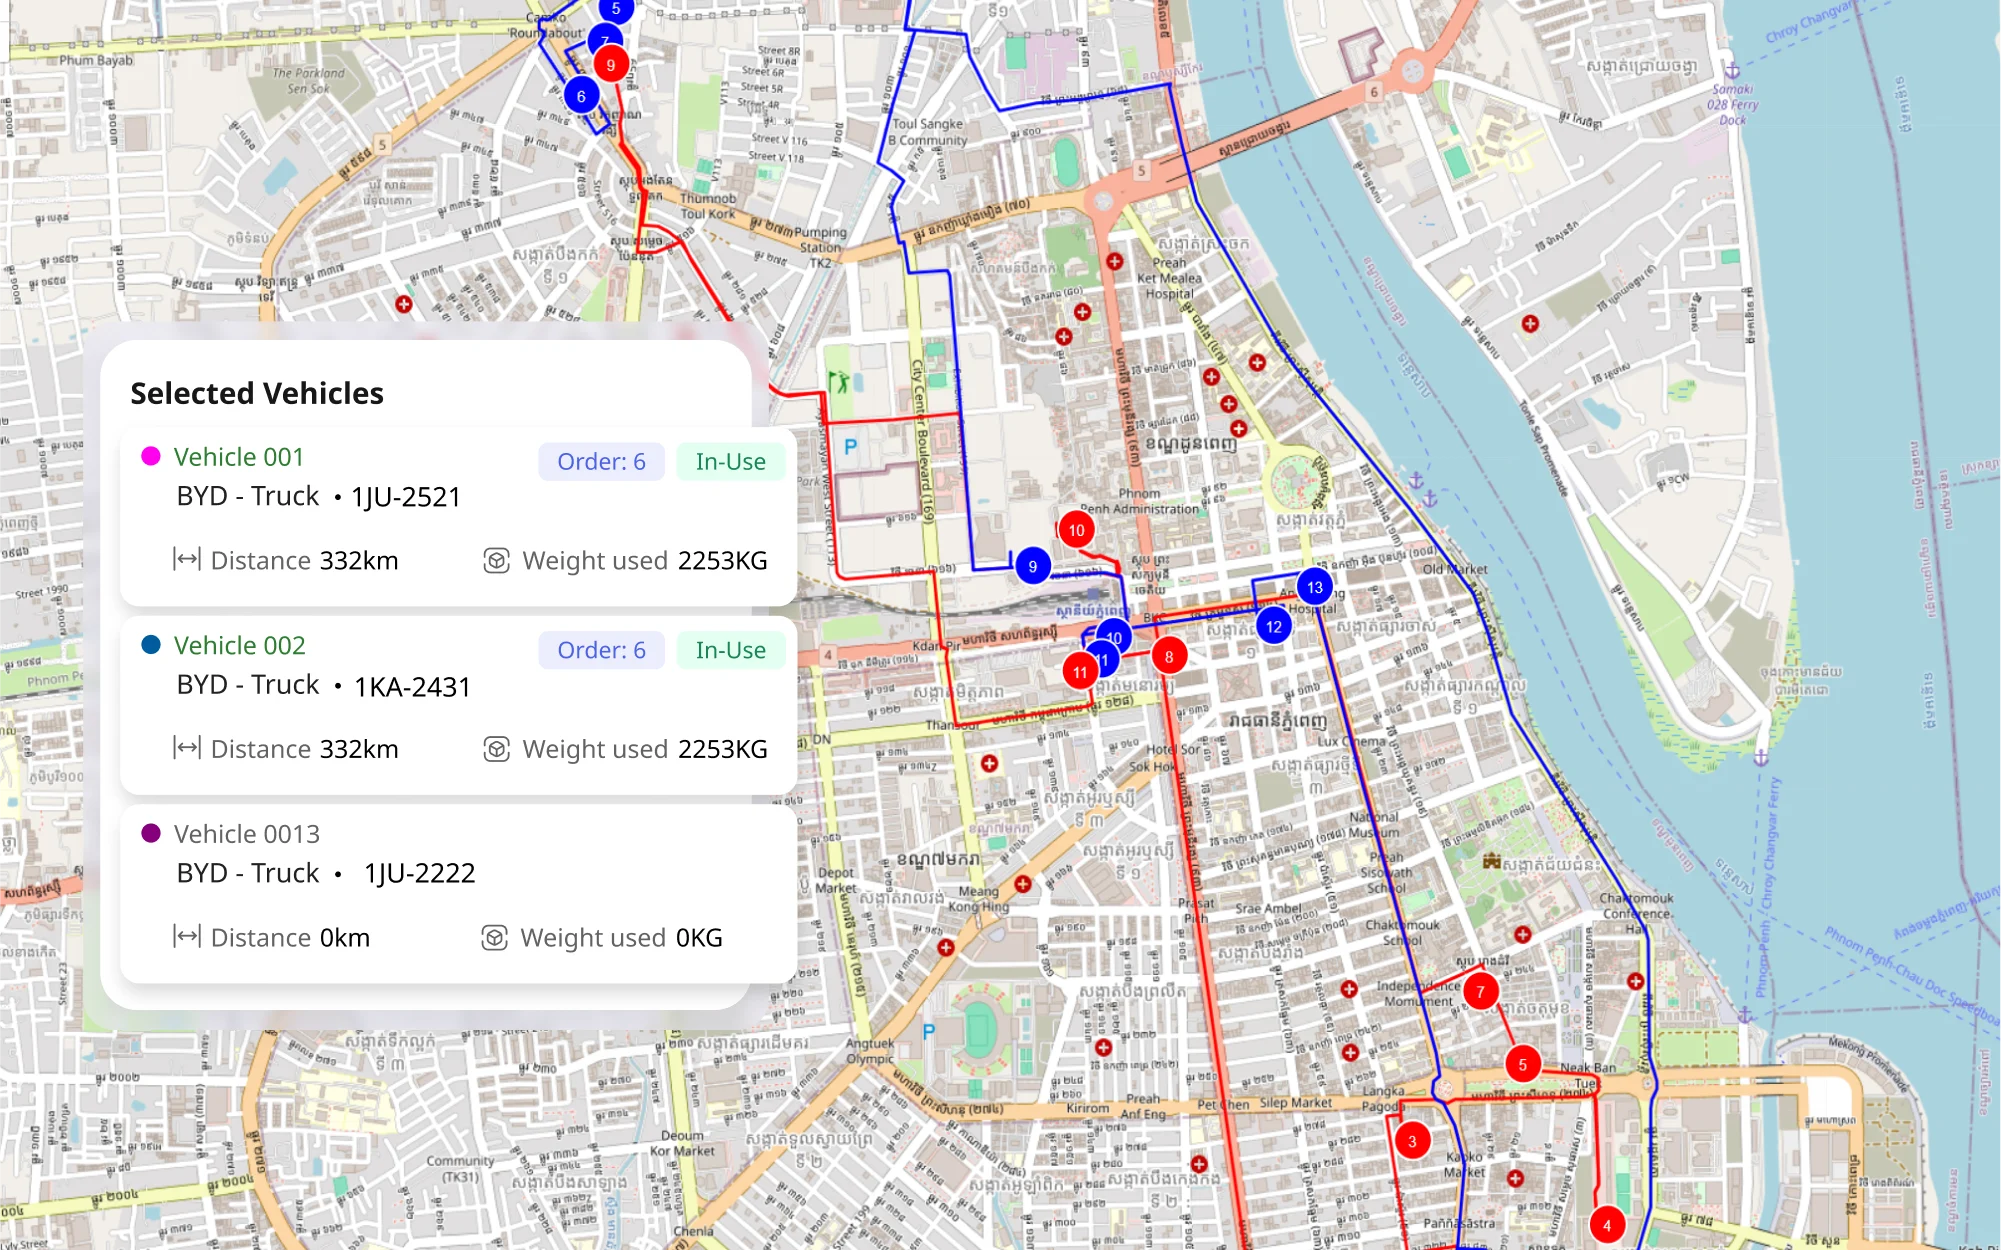Click red stop marker 5 on map
Image resolution: width=2001 pixels, height=1250 pixels.
[x=1522, y=1064]
